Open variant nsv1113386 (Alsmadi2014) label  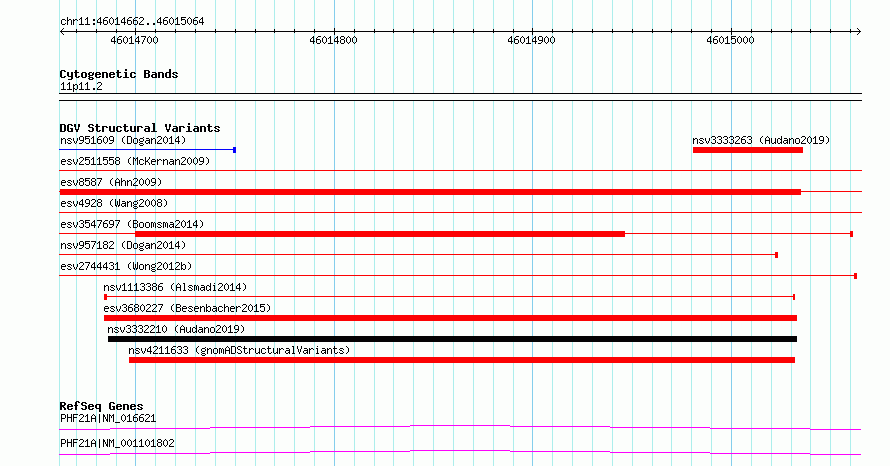(x=175, y=287)
